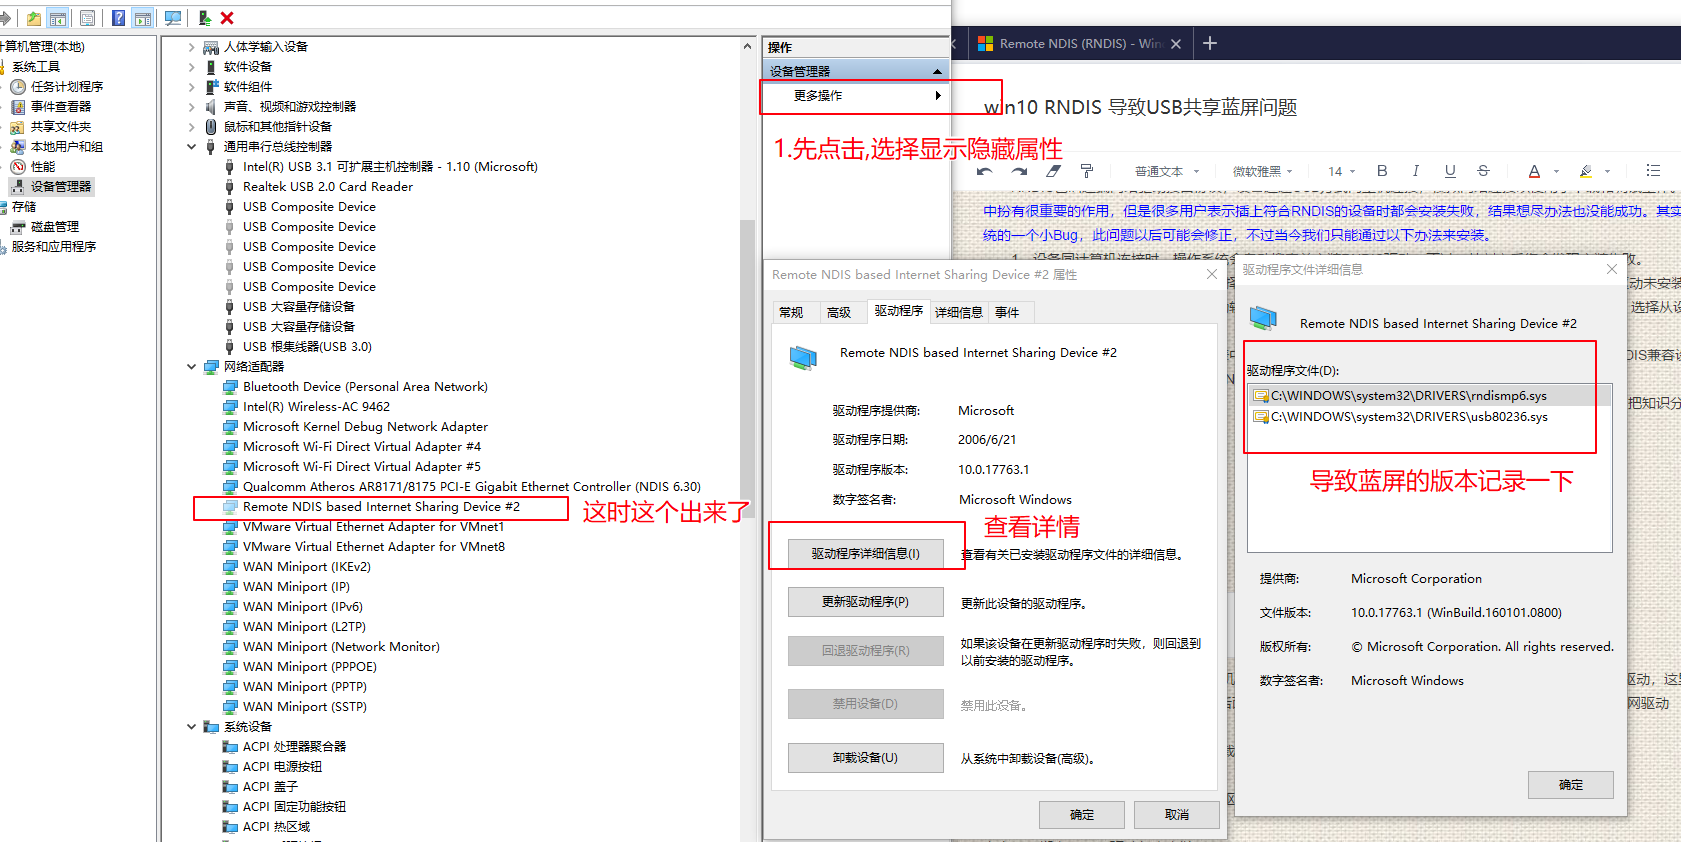Click 确定 in the driver file details dialog
Screen dimensions: 1681x842
(1571, 785)
